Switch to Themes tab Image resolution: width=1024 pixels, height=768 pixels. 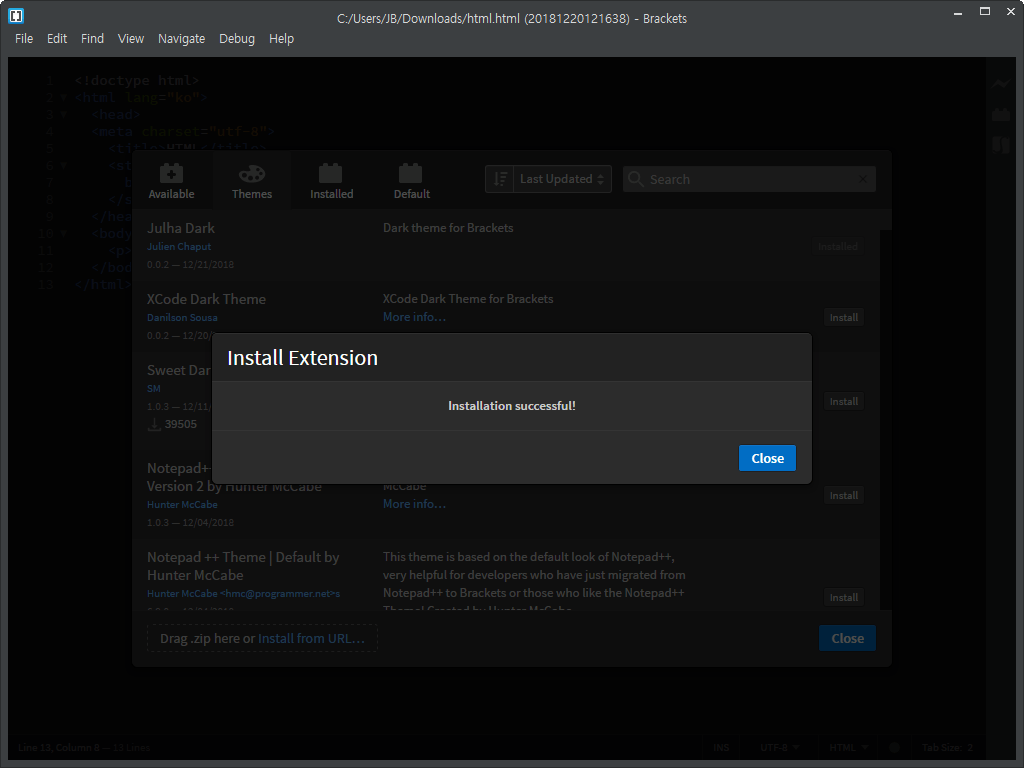click(251, 181)
